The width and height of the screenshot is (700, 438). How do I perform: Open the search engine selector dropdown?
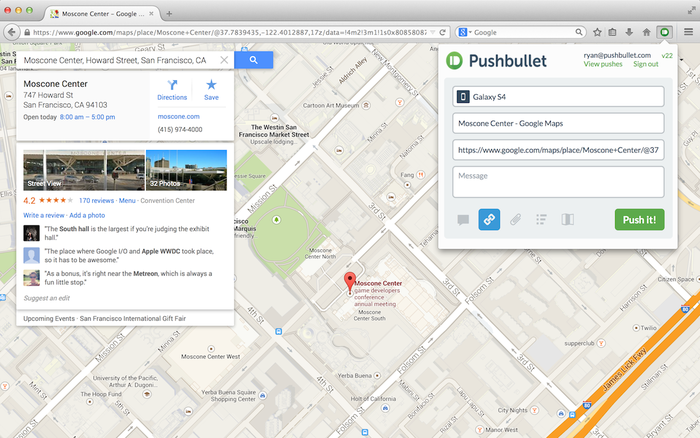point(465,32)
